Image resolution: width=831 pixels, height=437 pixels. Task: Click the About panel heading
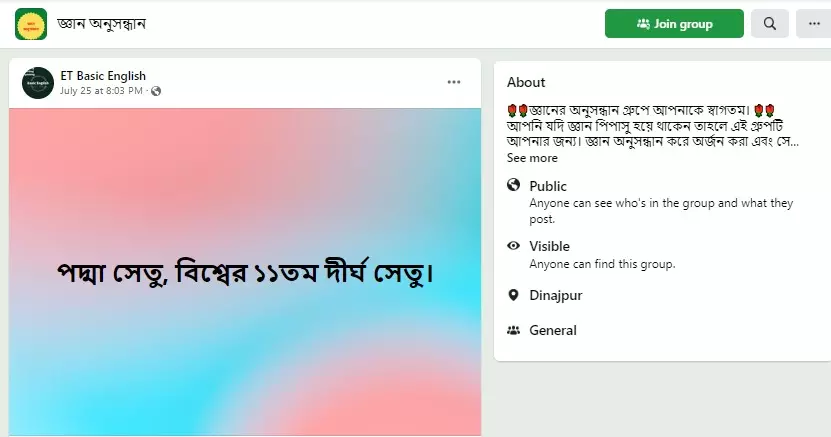point(526,82)
